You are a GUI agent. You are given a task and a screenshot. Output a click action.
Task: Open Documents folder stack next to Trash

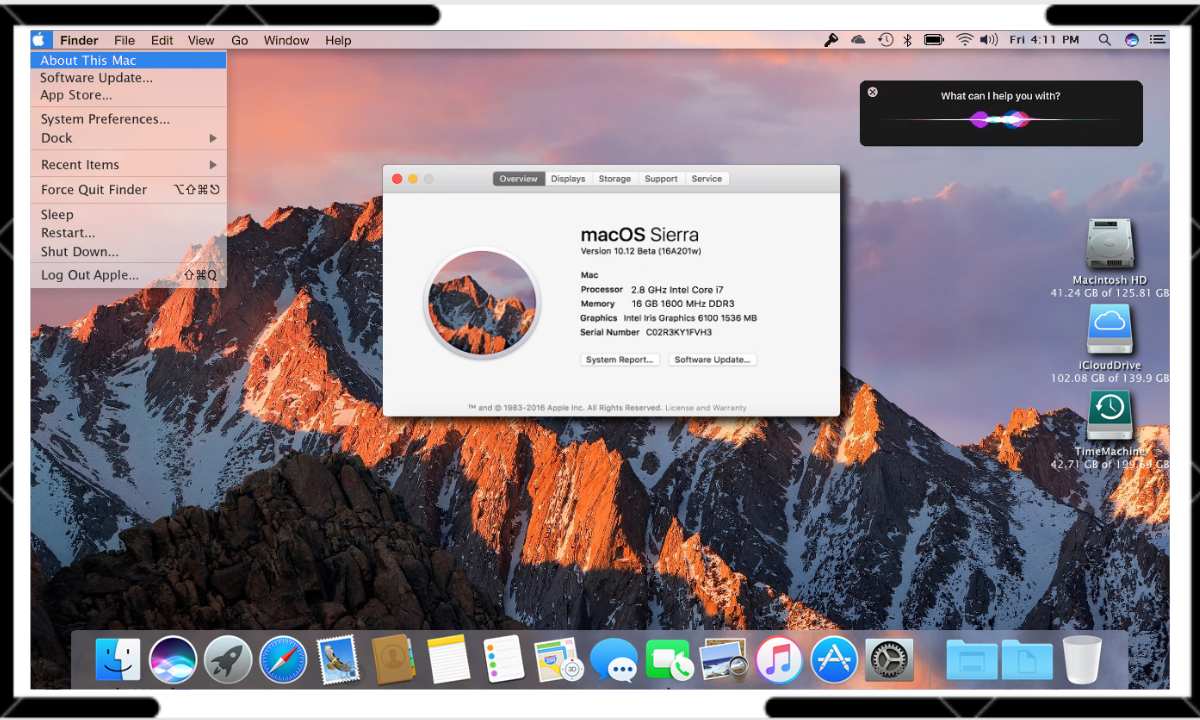click(1027, 660)
